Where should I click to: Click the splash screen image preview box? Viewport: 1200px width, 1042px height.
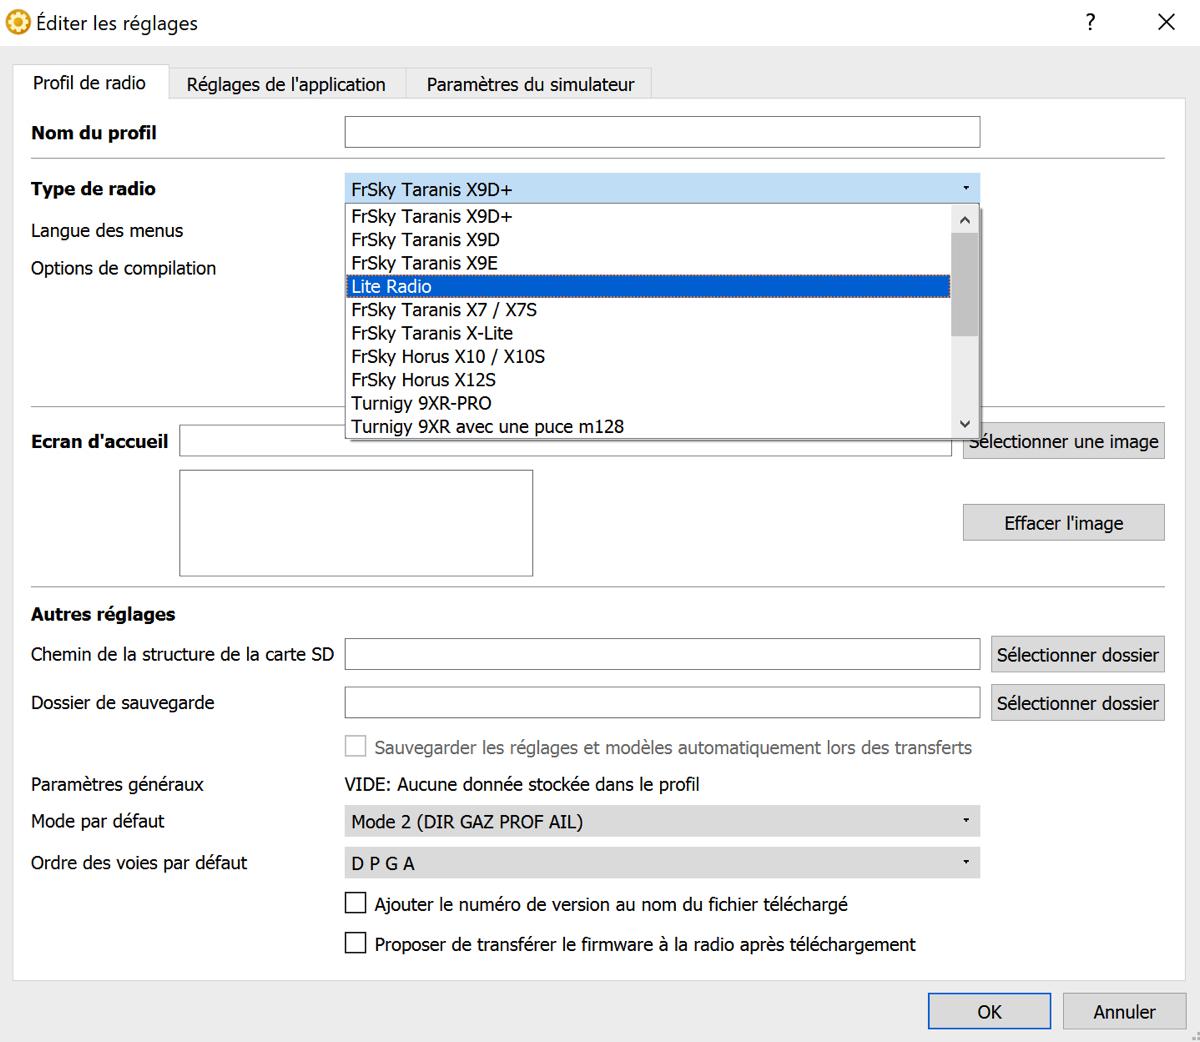pos(356,523)
